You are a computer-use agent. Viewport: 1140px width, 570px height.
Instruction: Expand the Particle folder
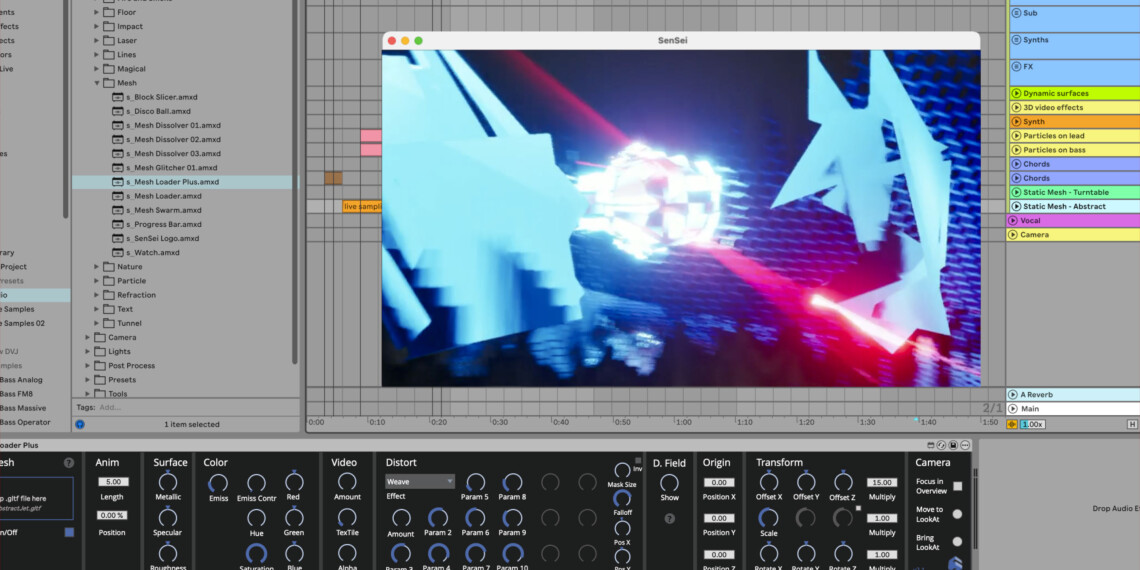(x=97, y=281)
